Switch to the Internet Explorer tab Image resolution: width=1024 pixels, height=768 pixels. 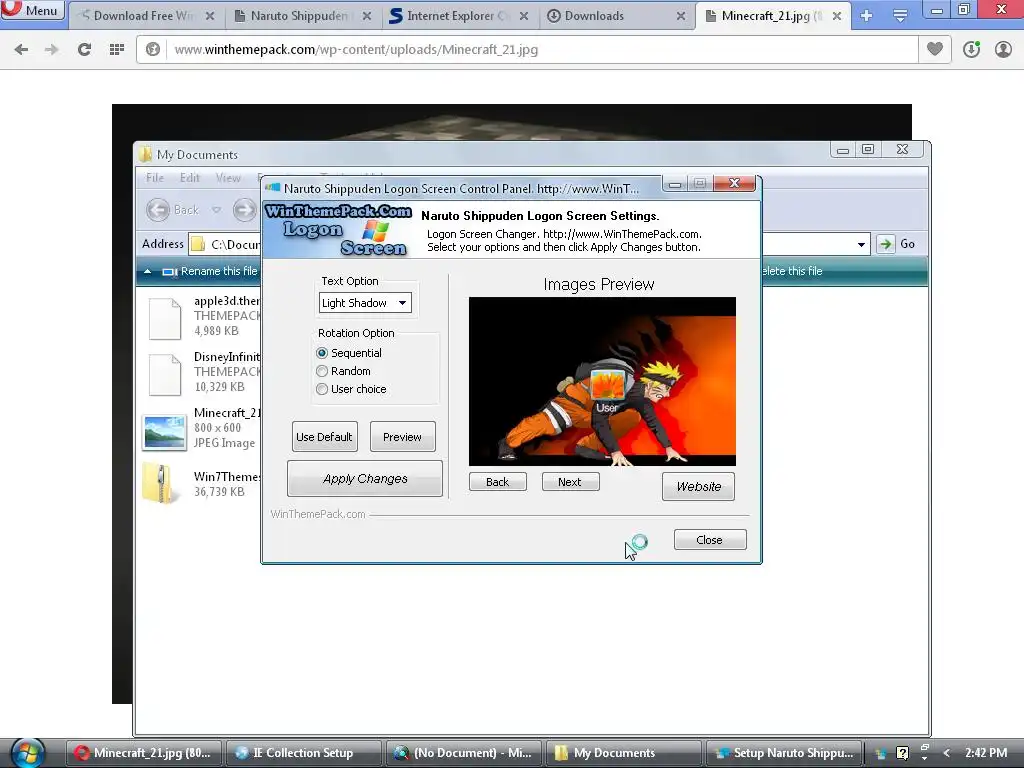click(458, 16)
